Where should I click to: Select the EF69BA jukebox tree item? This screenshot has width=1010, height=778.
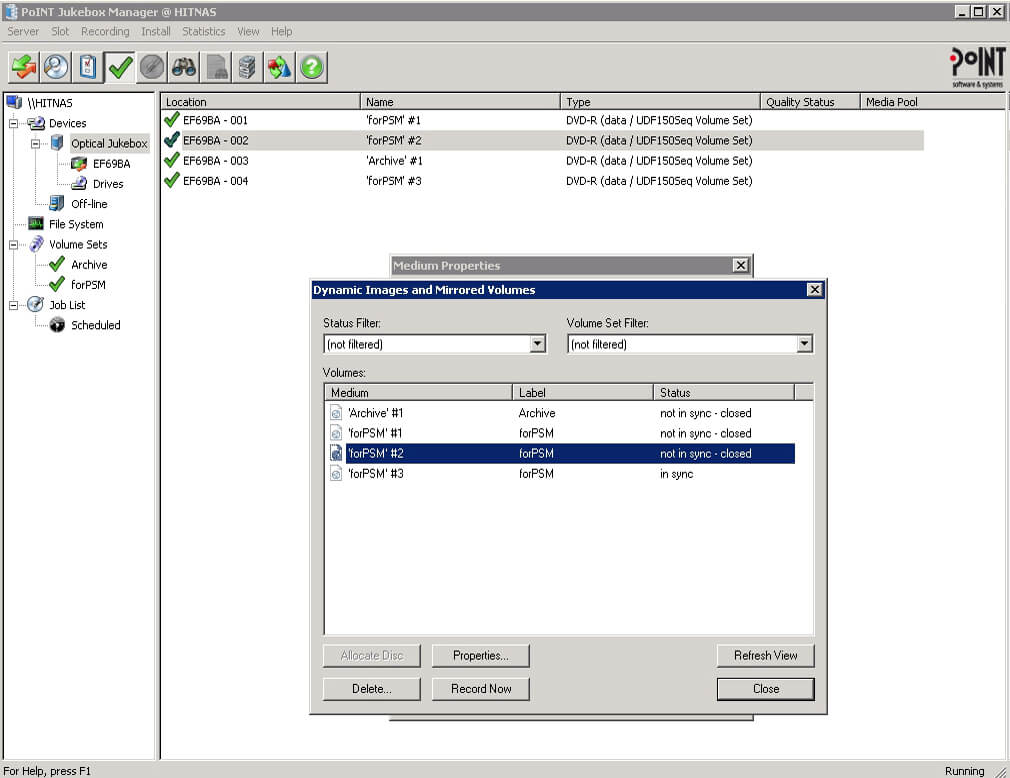111,164
